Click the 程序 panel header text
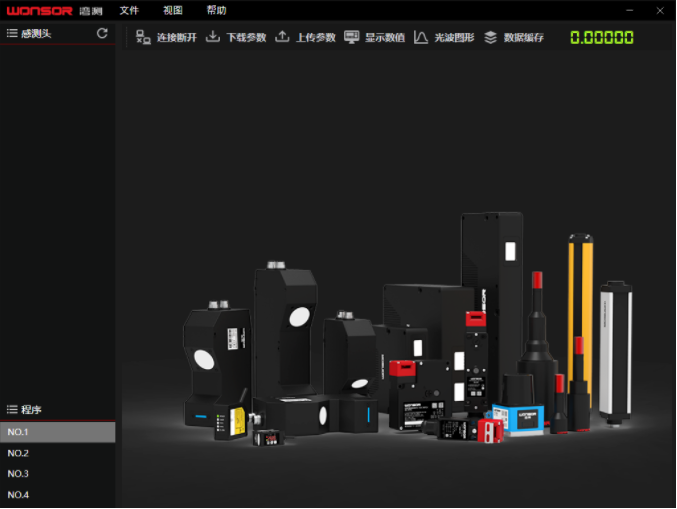The image size is (677, 509). click(31, 409)
